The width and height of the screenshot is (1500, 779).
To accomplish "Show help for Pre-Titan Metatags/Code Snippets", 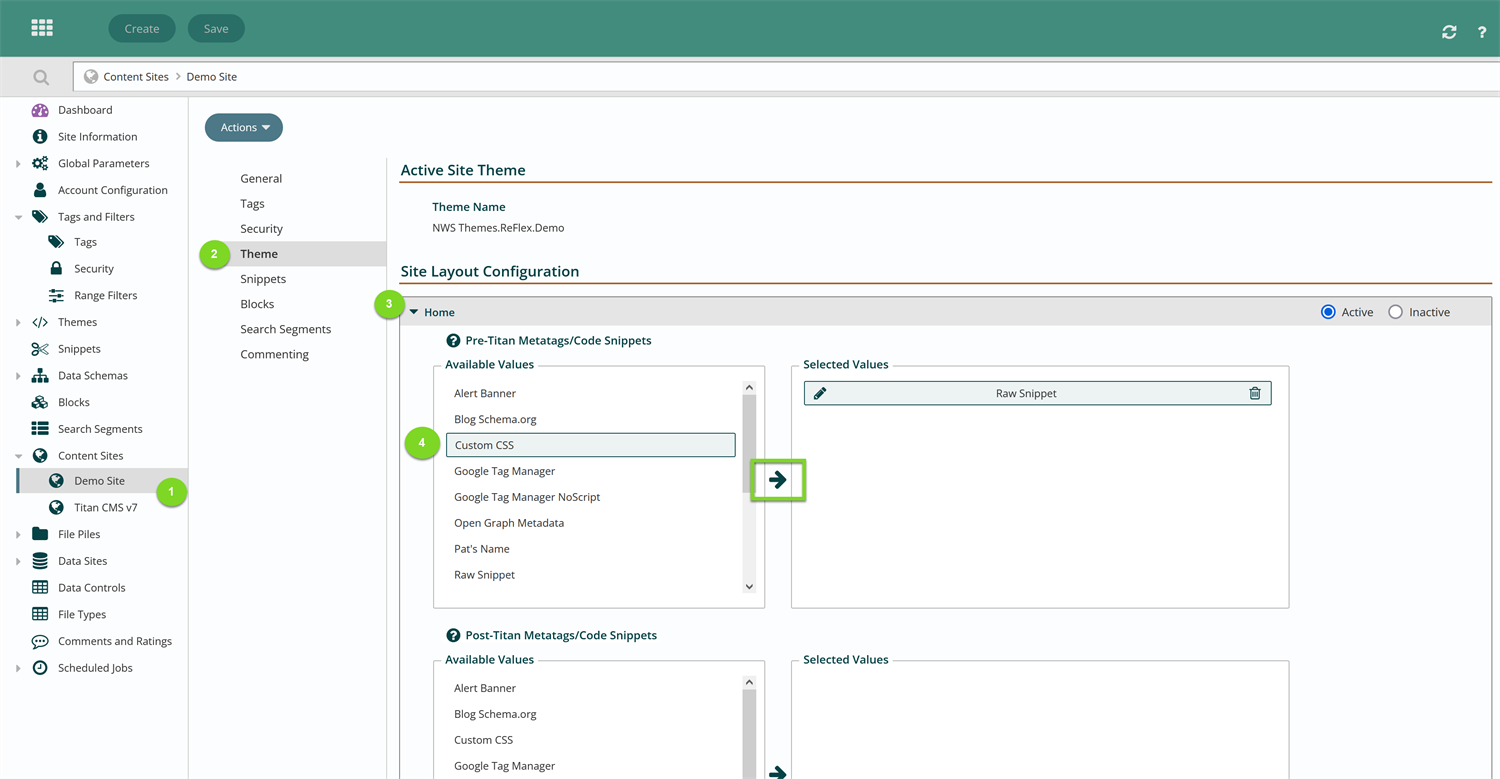I will pos(453,341).
